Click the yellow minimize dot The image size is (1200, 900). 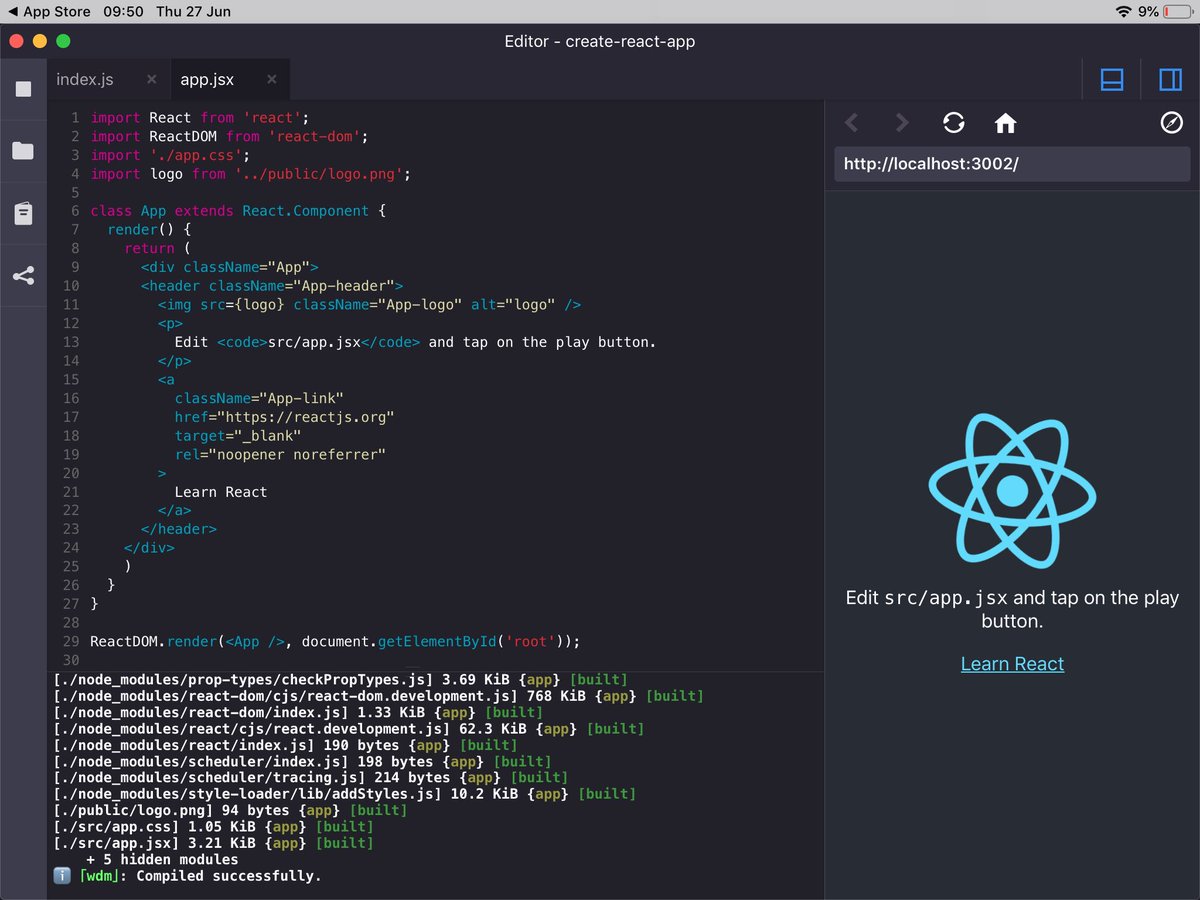(x=40, y=41)
